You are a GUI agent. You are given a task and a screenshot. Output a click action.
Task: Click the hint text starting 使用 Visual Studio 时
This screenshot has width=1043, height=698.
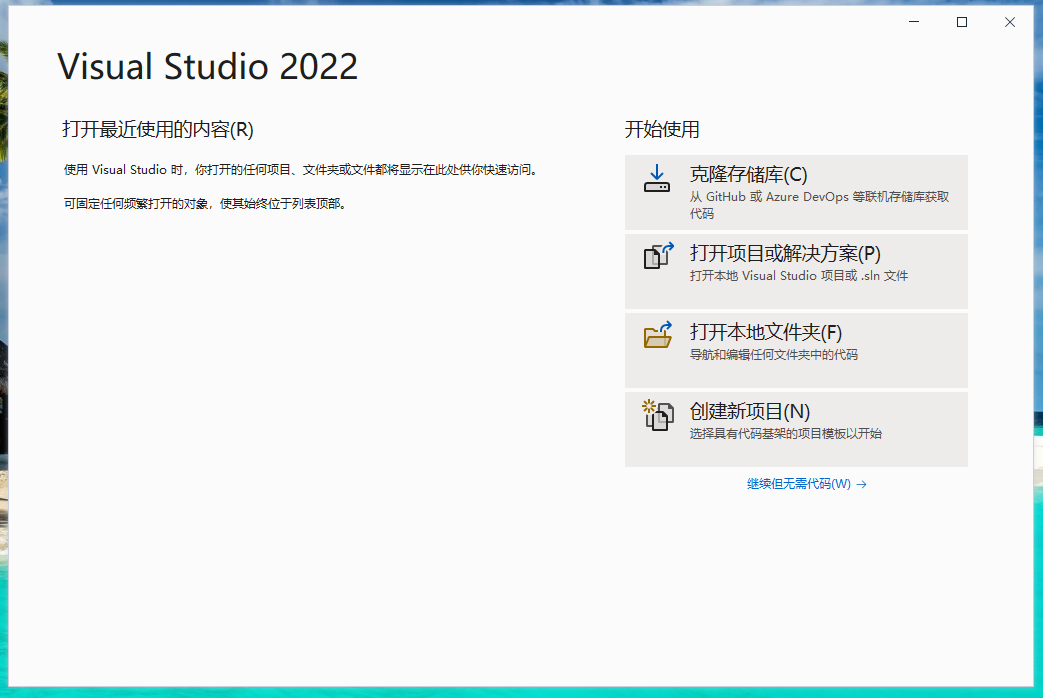[301, 170]
